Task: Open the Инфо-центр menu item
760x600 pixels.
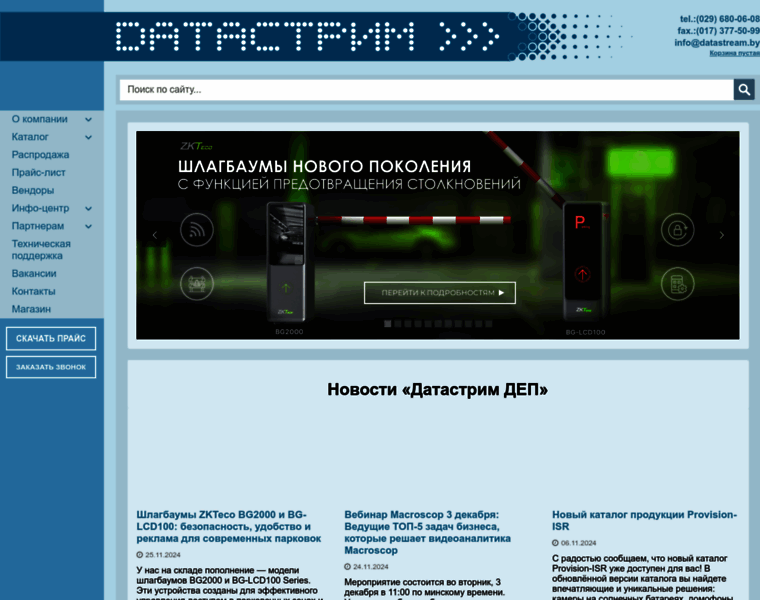Action: click(40, 208)
